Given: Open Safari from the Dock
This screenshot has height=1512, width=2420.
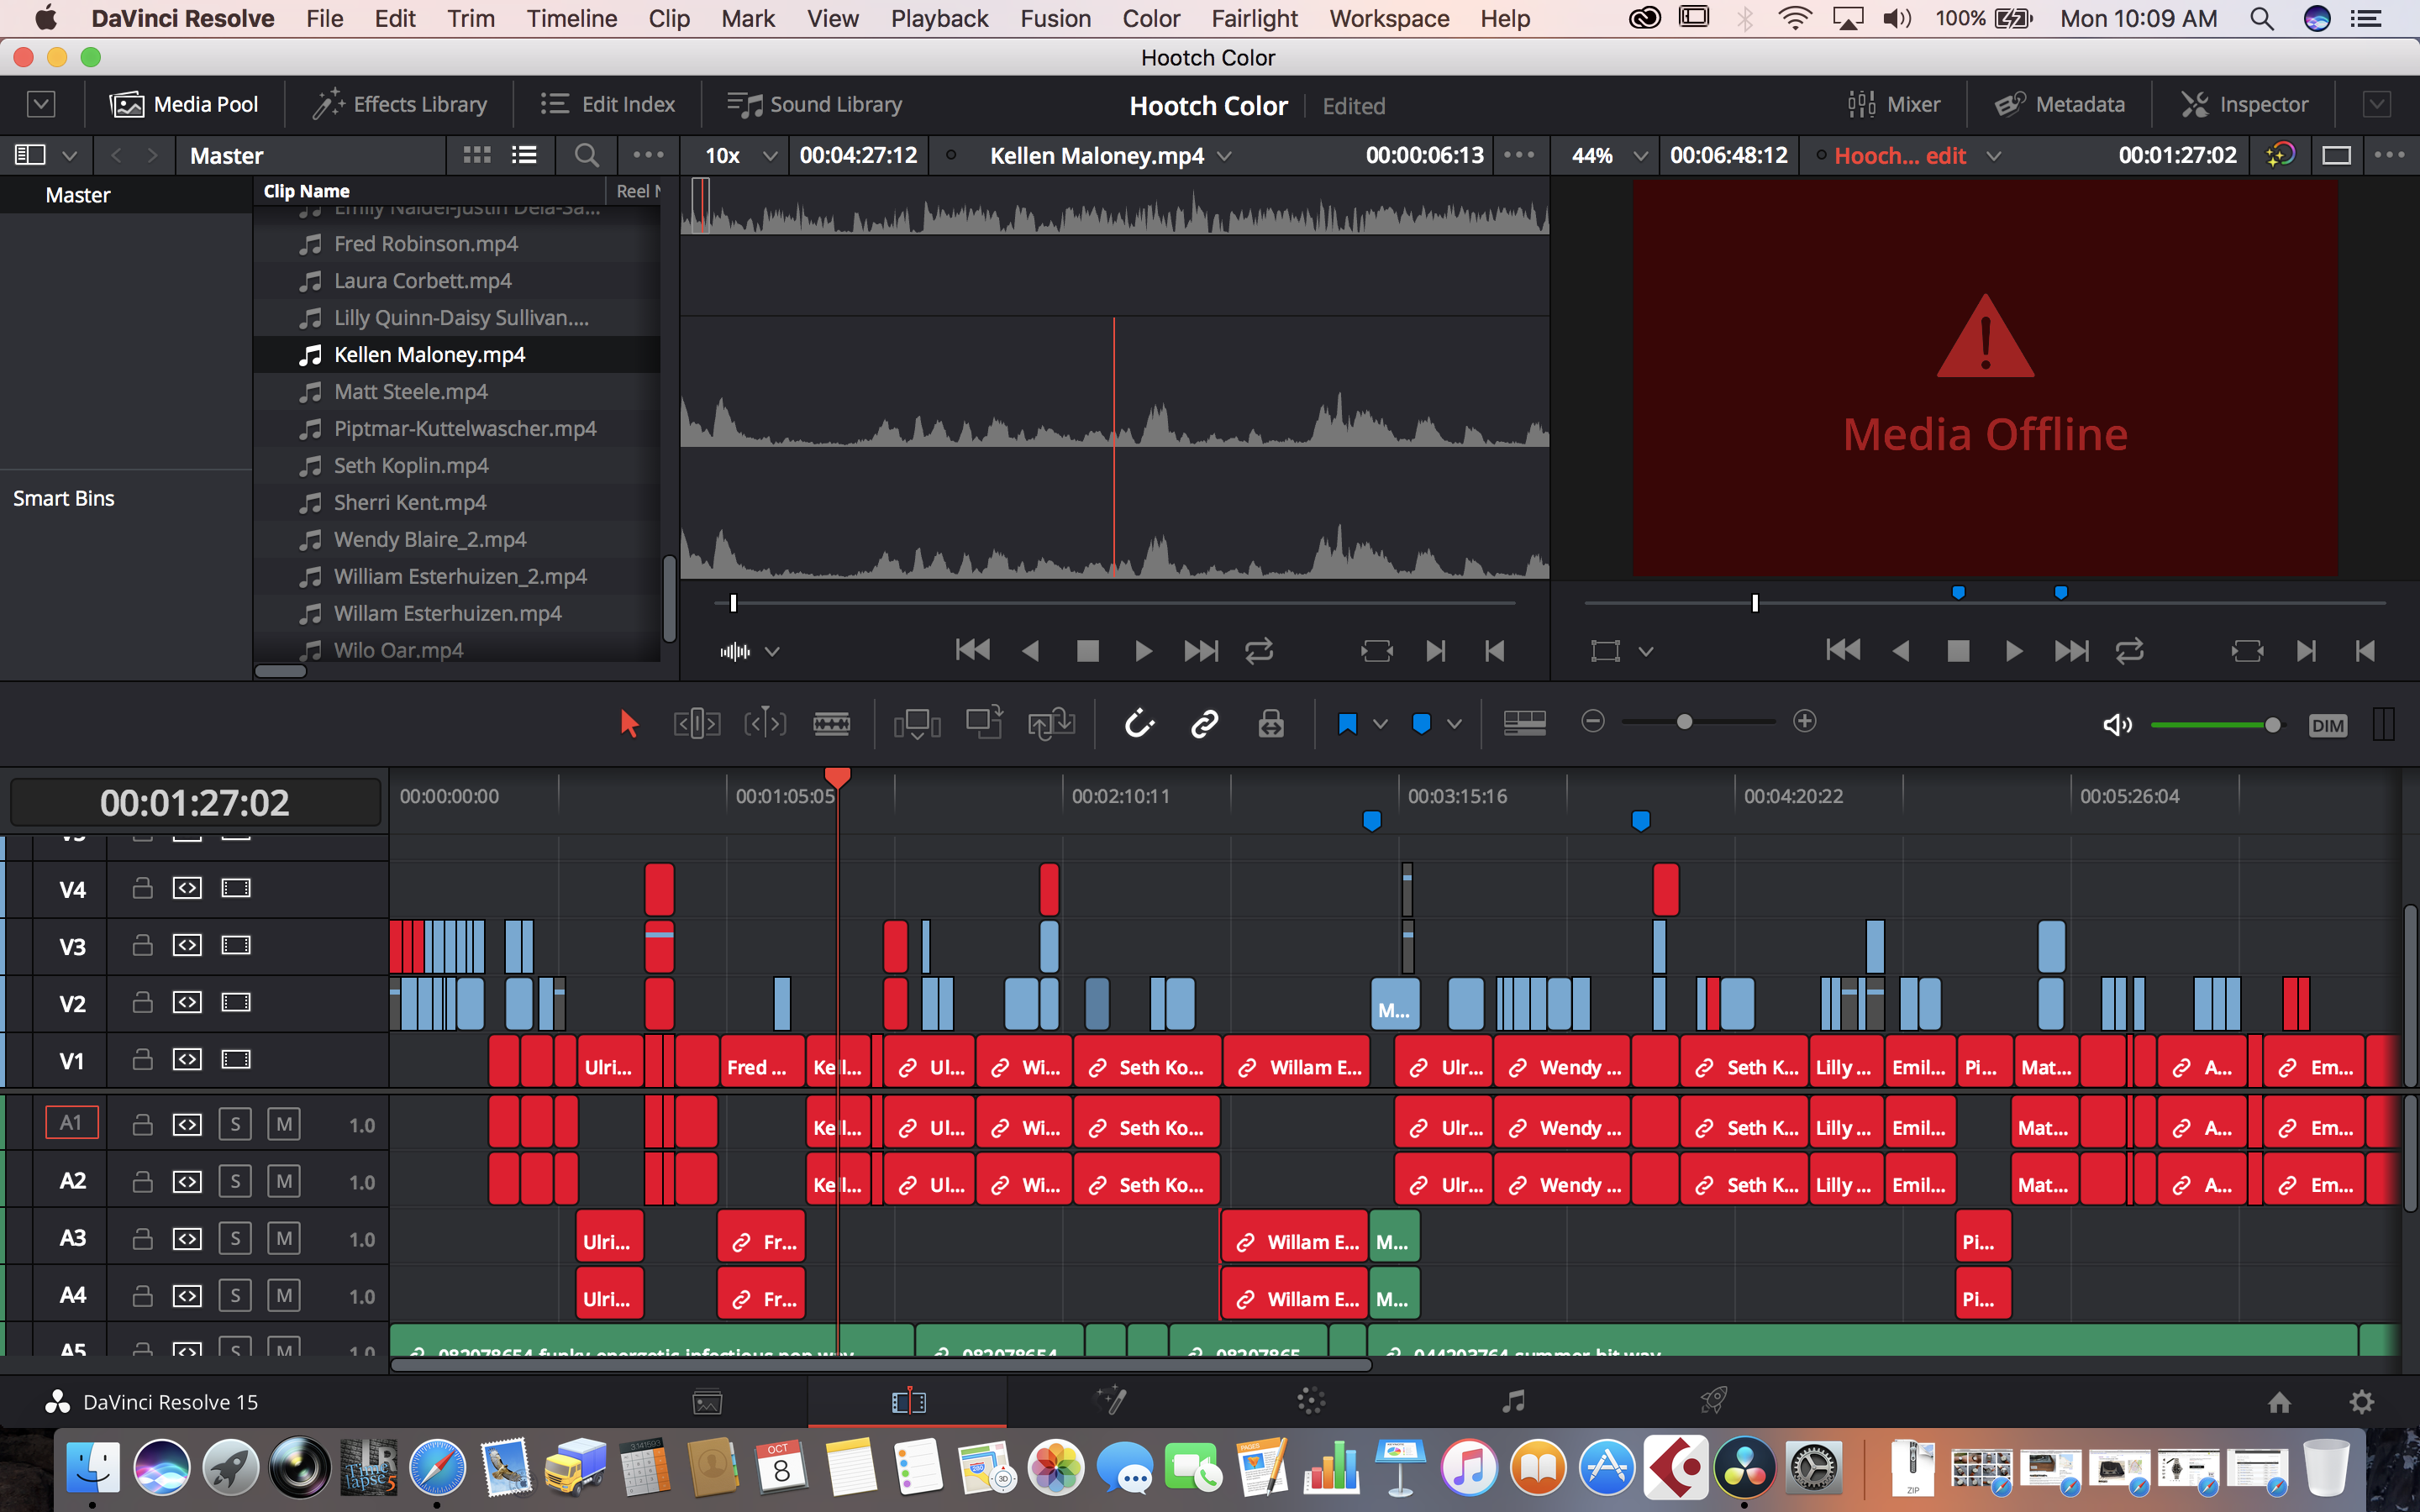Looking at the screenshot, I should [437, 1469].
